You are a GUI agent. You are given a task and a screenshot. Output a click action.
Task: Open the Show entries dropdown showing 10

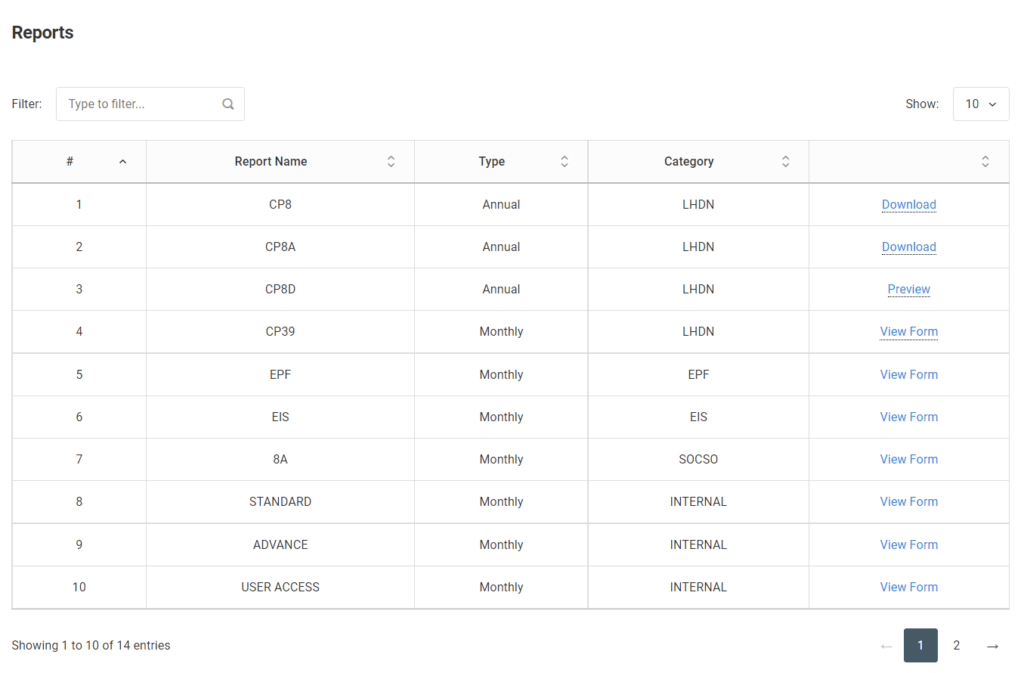981,104
